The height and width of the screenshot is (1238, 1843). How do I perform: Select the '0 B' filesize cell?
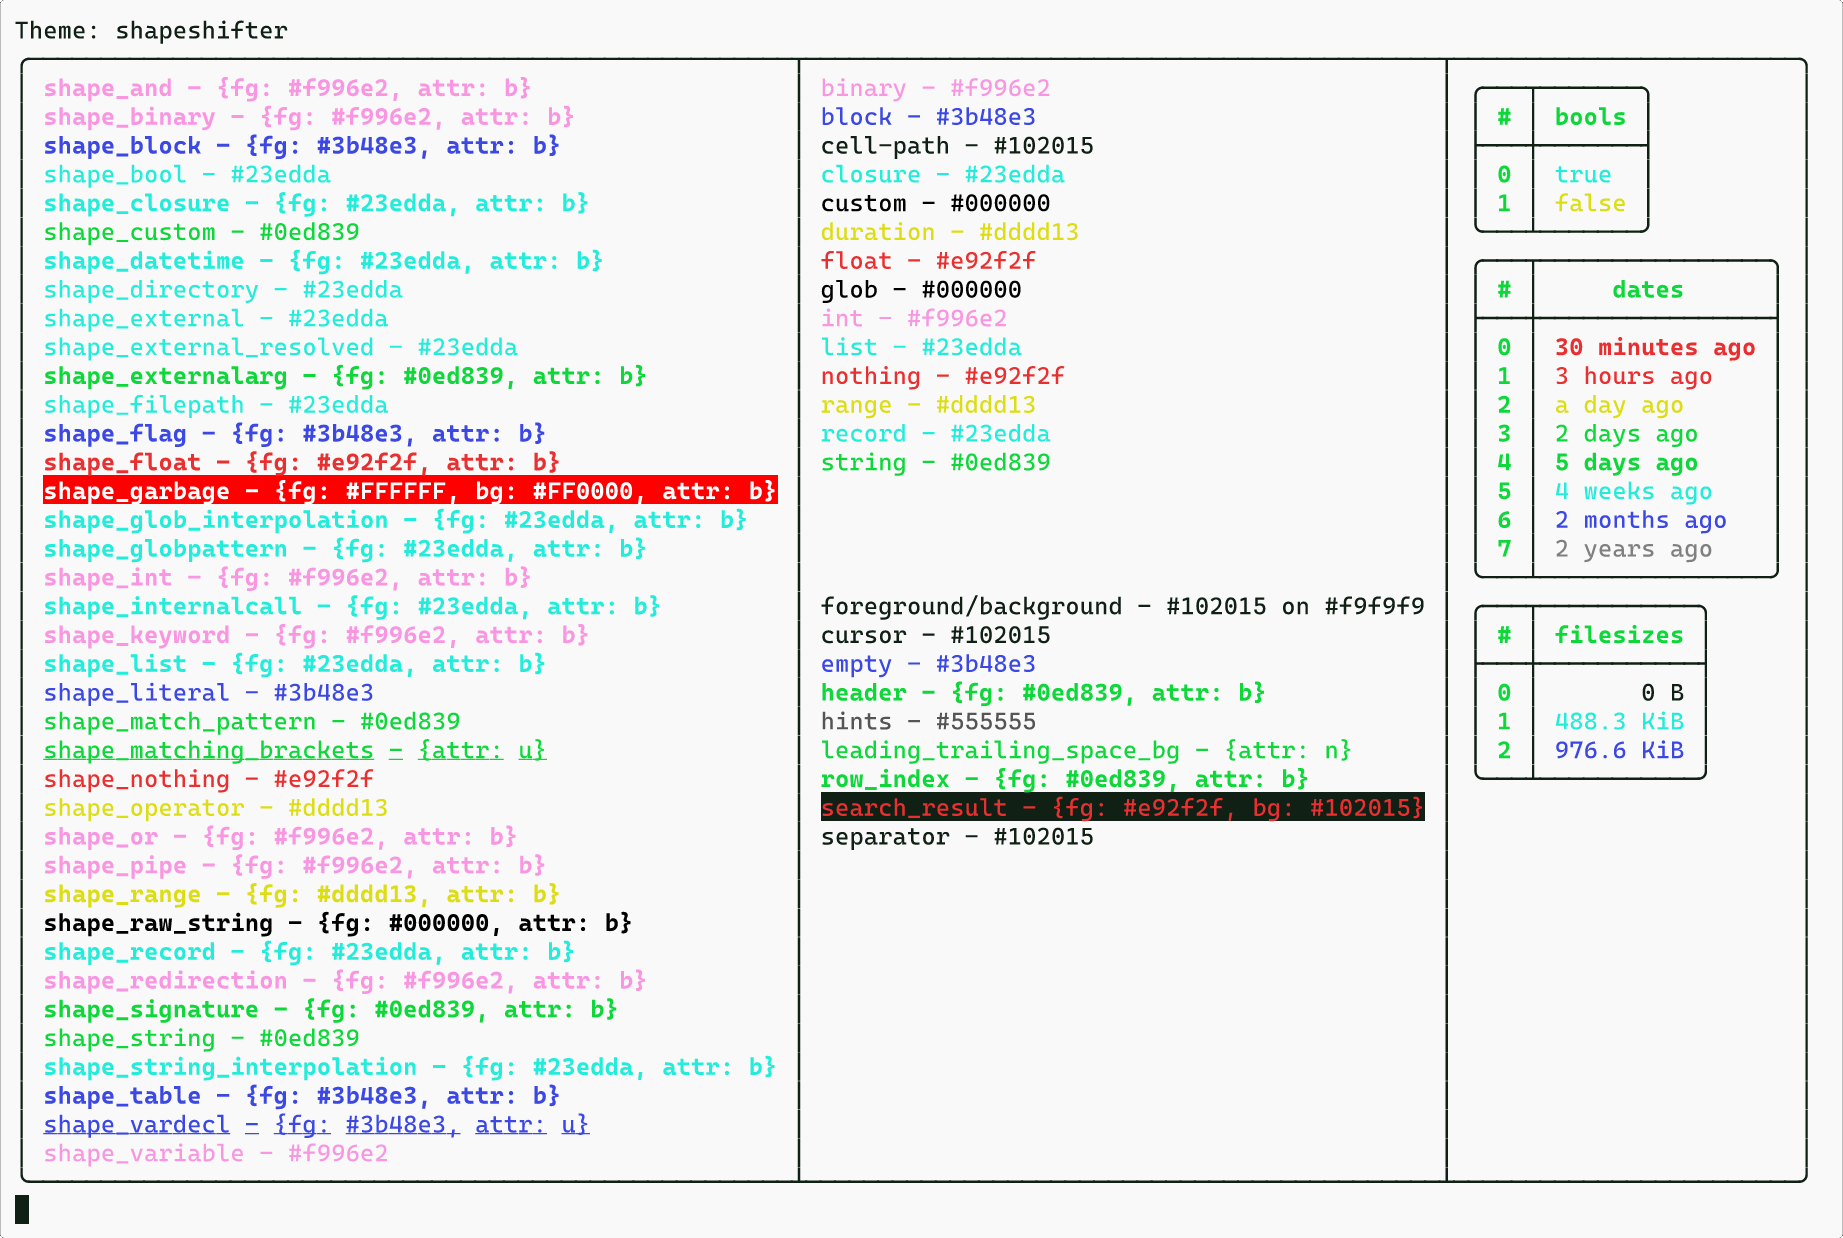pyautogui.click(x=1662, y=693)
